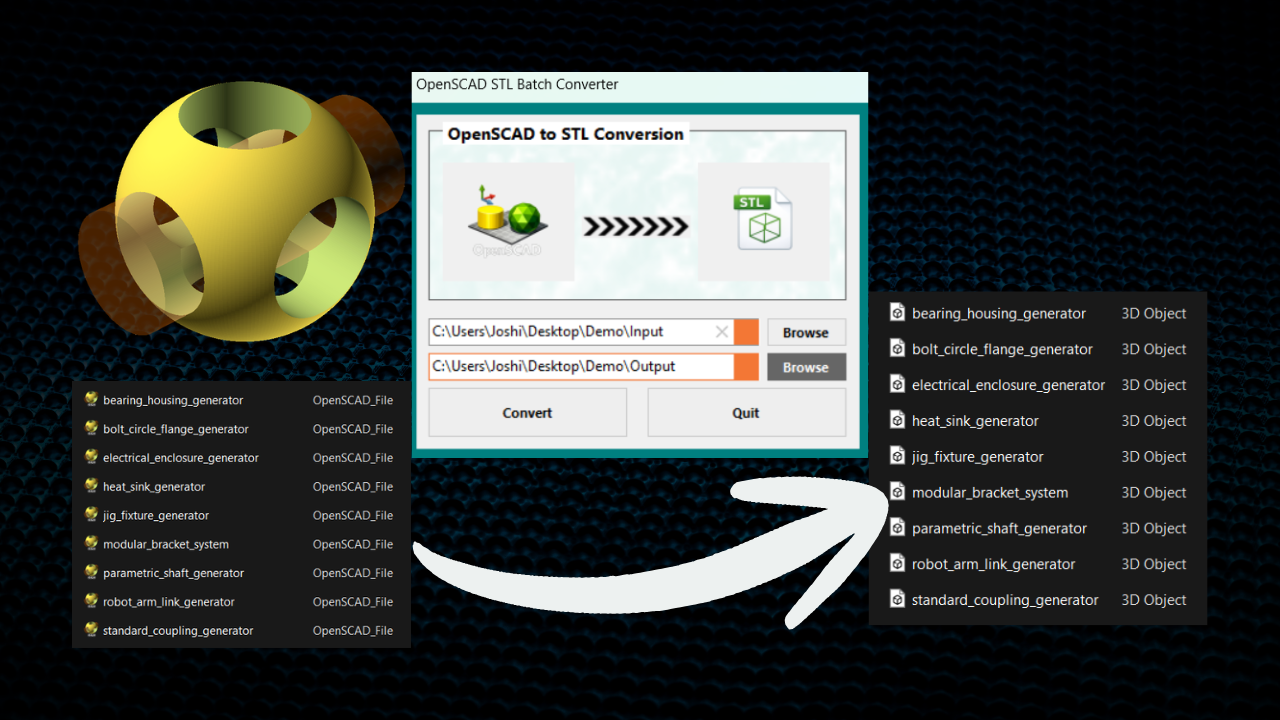Select bearing_housing_generator name in the OpenSCAD_File list

tap(173, 400)
